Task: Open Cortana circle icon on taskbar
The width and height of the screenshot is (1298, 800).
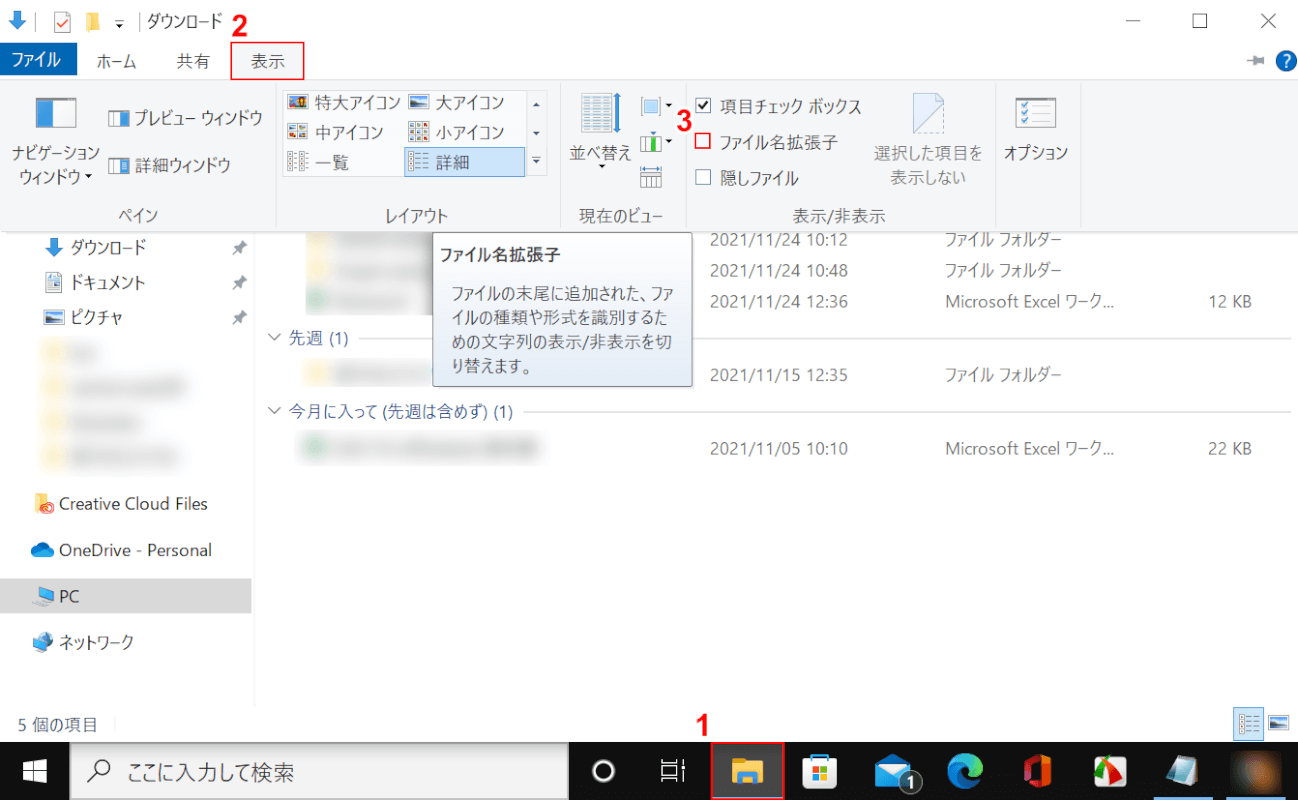Action: click(603, 771)
